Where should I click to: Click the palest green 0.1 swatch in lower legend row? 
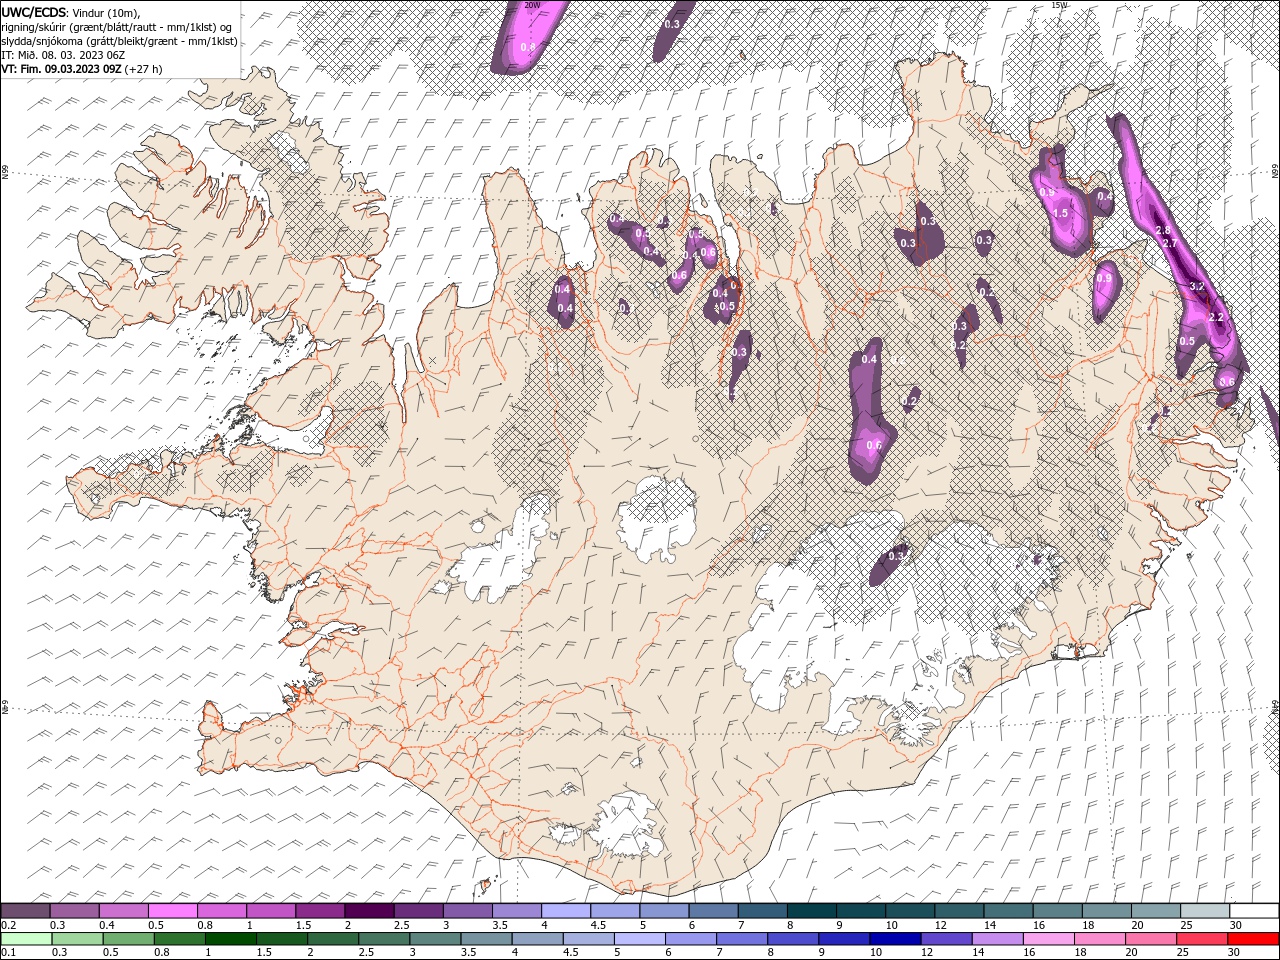(26, 938)
